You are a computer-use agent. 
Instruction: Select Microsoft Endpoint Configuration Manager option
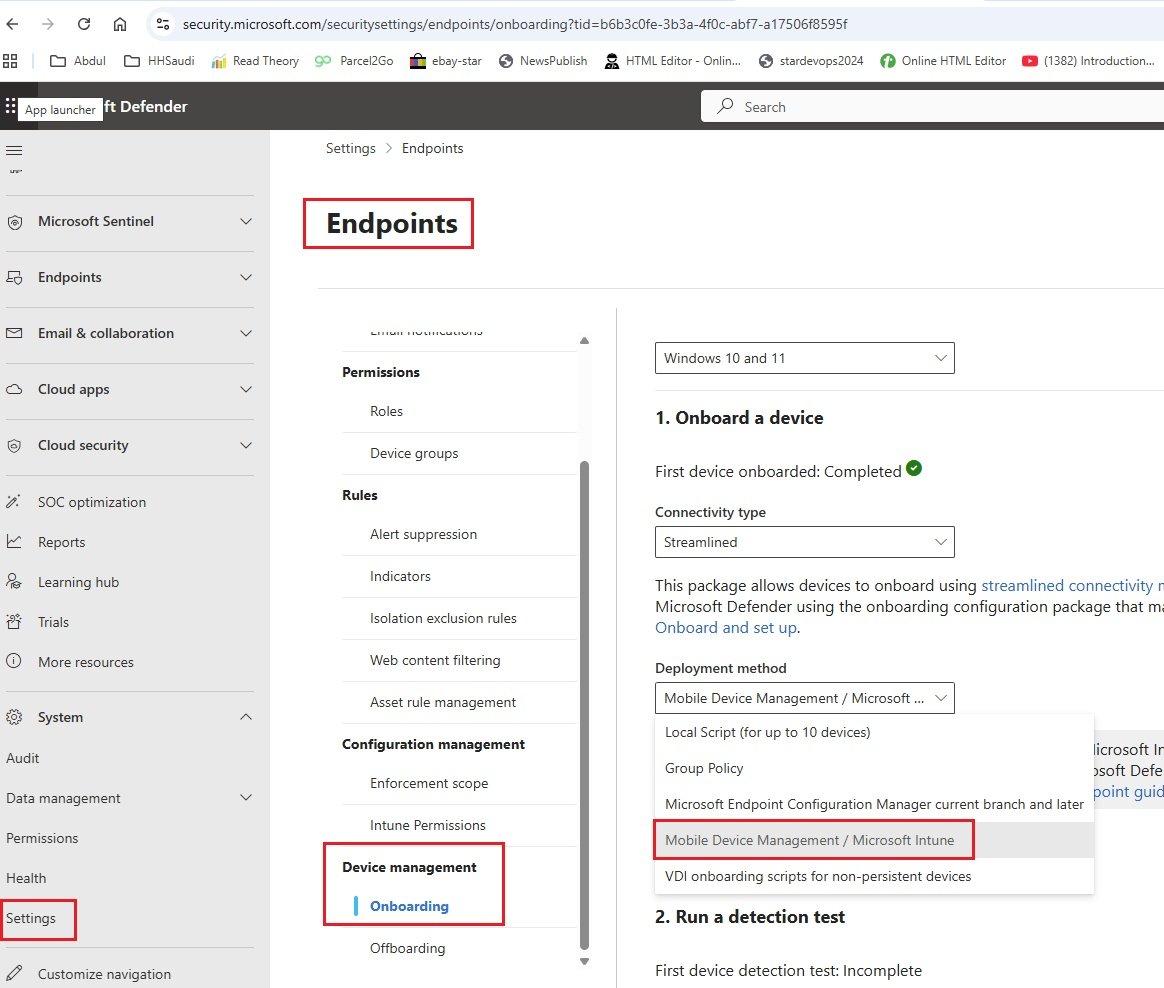point(874,804)
